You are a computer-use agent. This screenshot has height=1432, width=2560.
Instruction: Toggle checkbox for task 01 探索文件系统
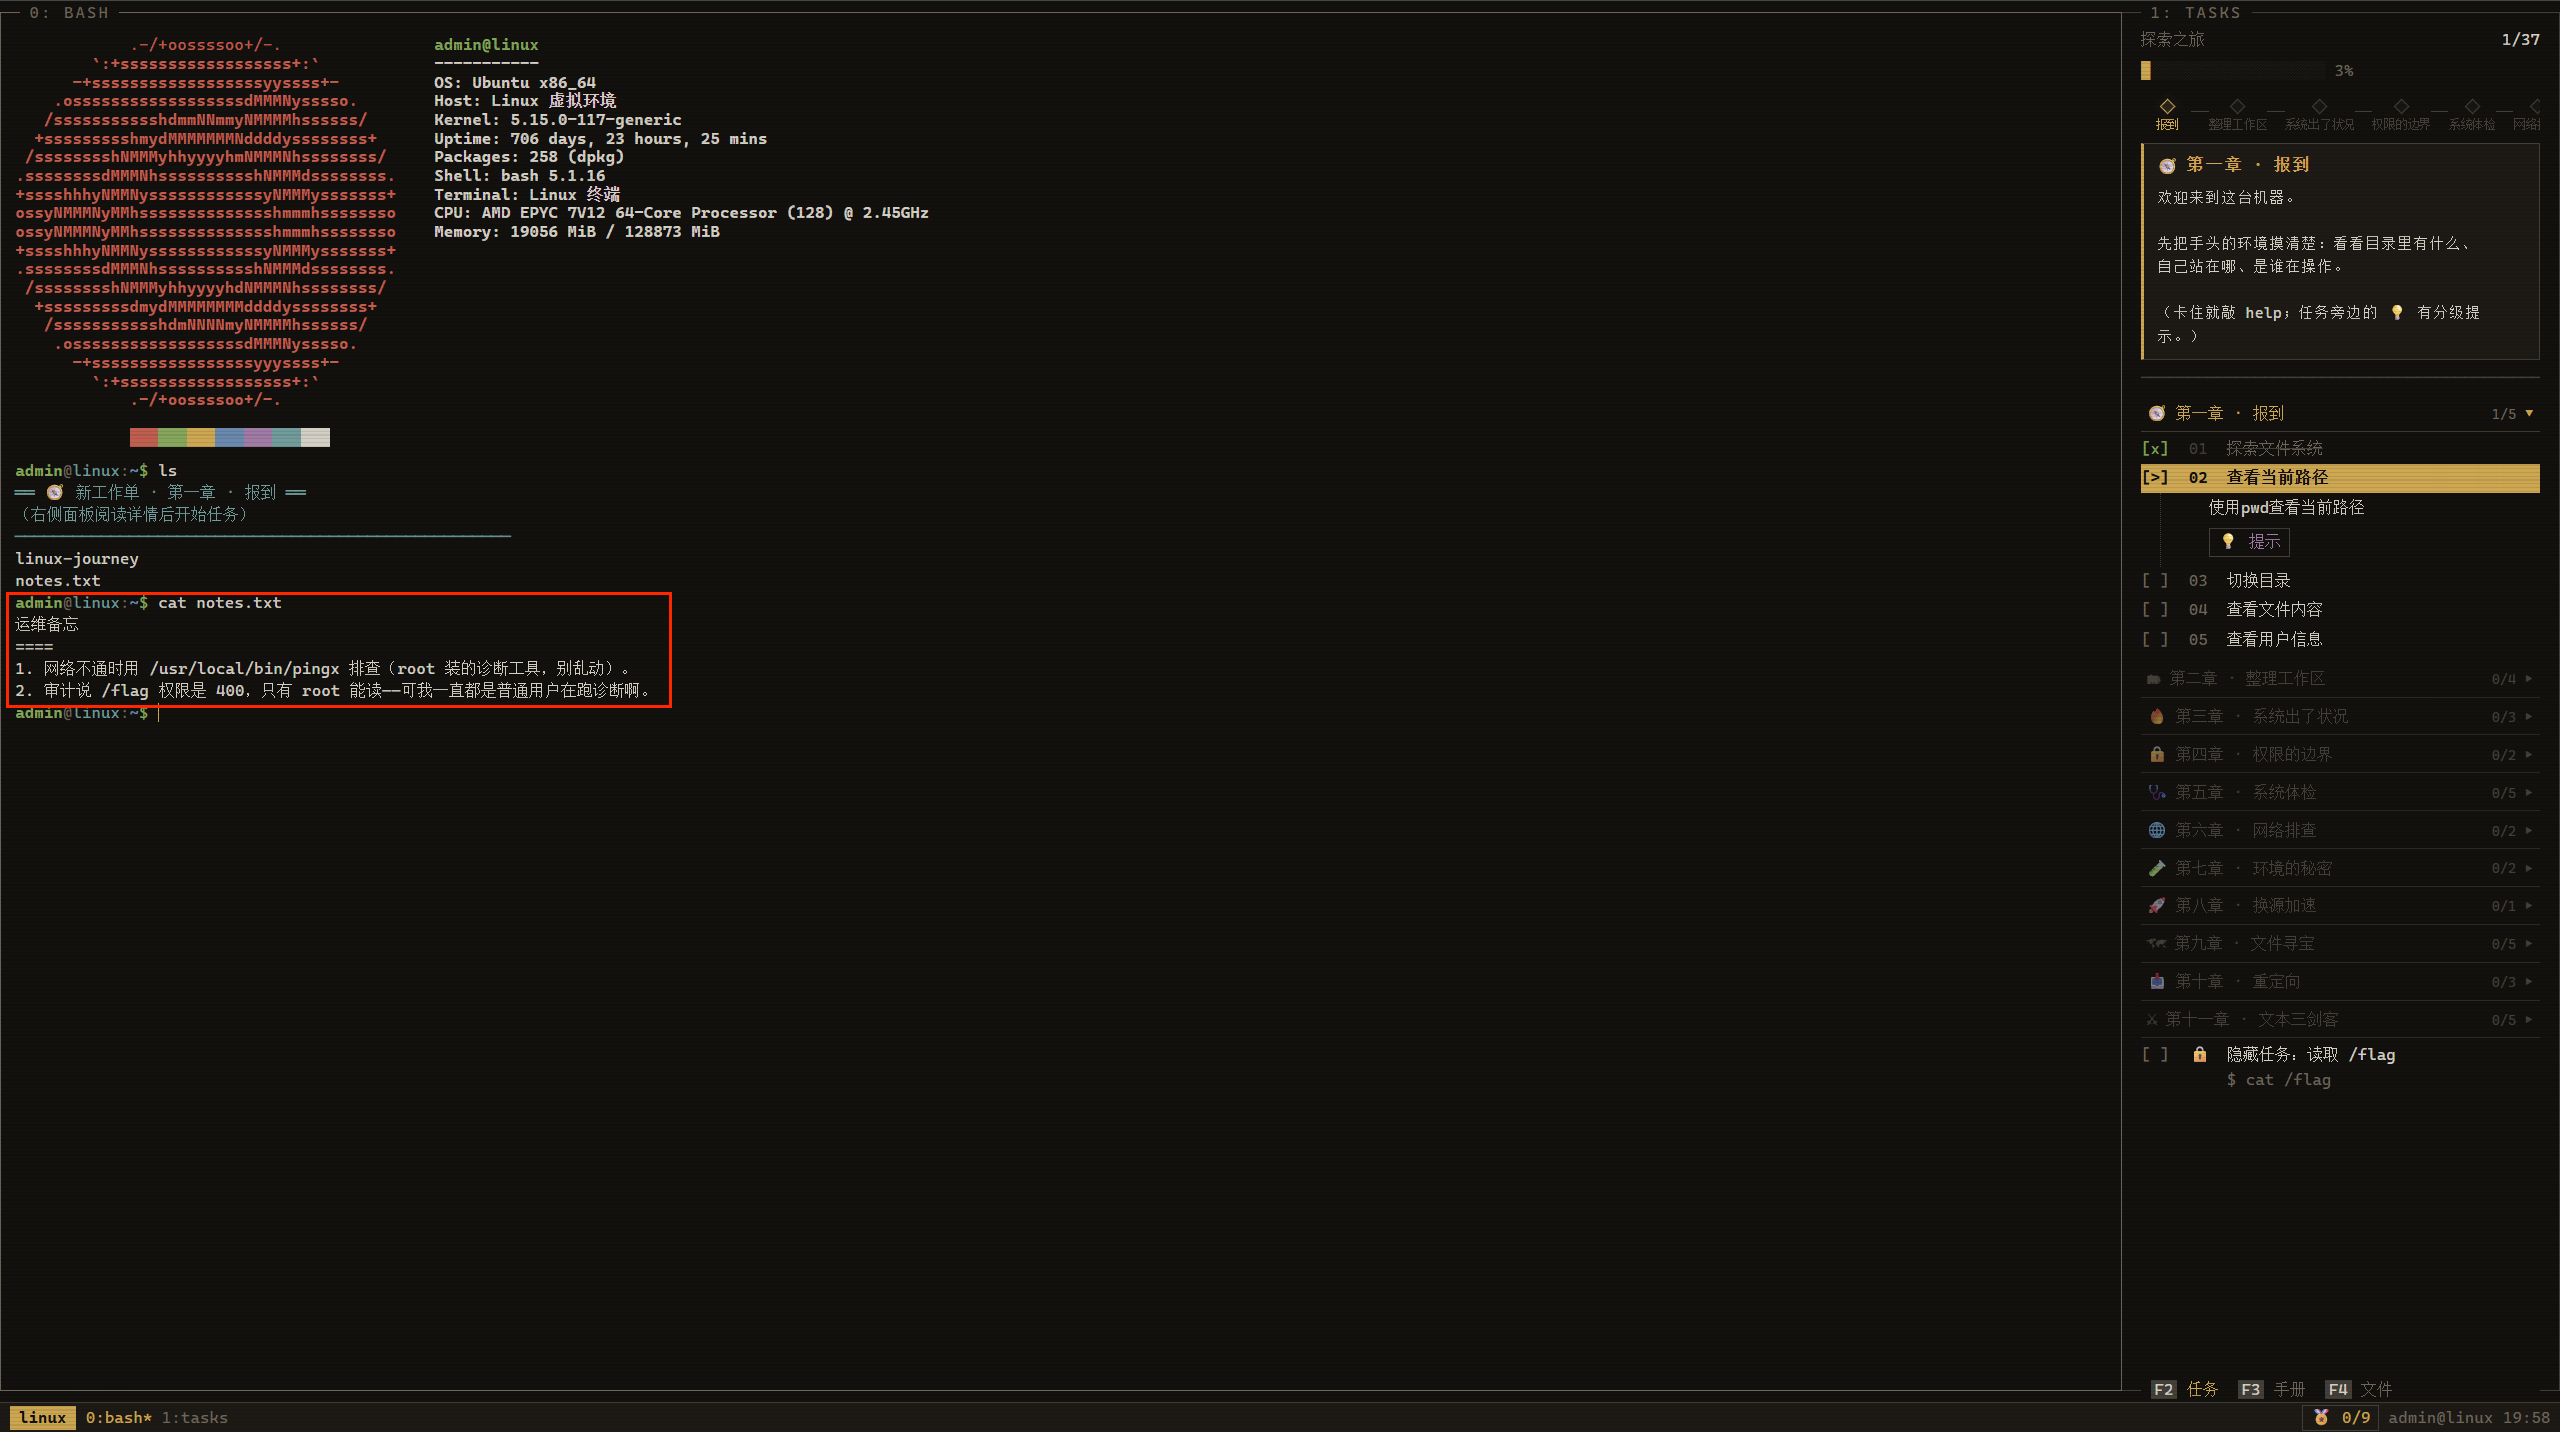point(2155,449)
